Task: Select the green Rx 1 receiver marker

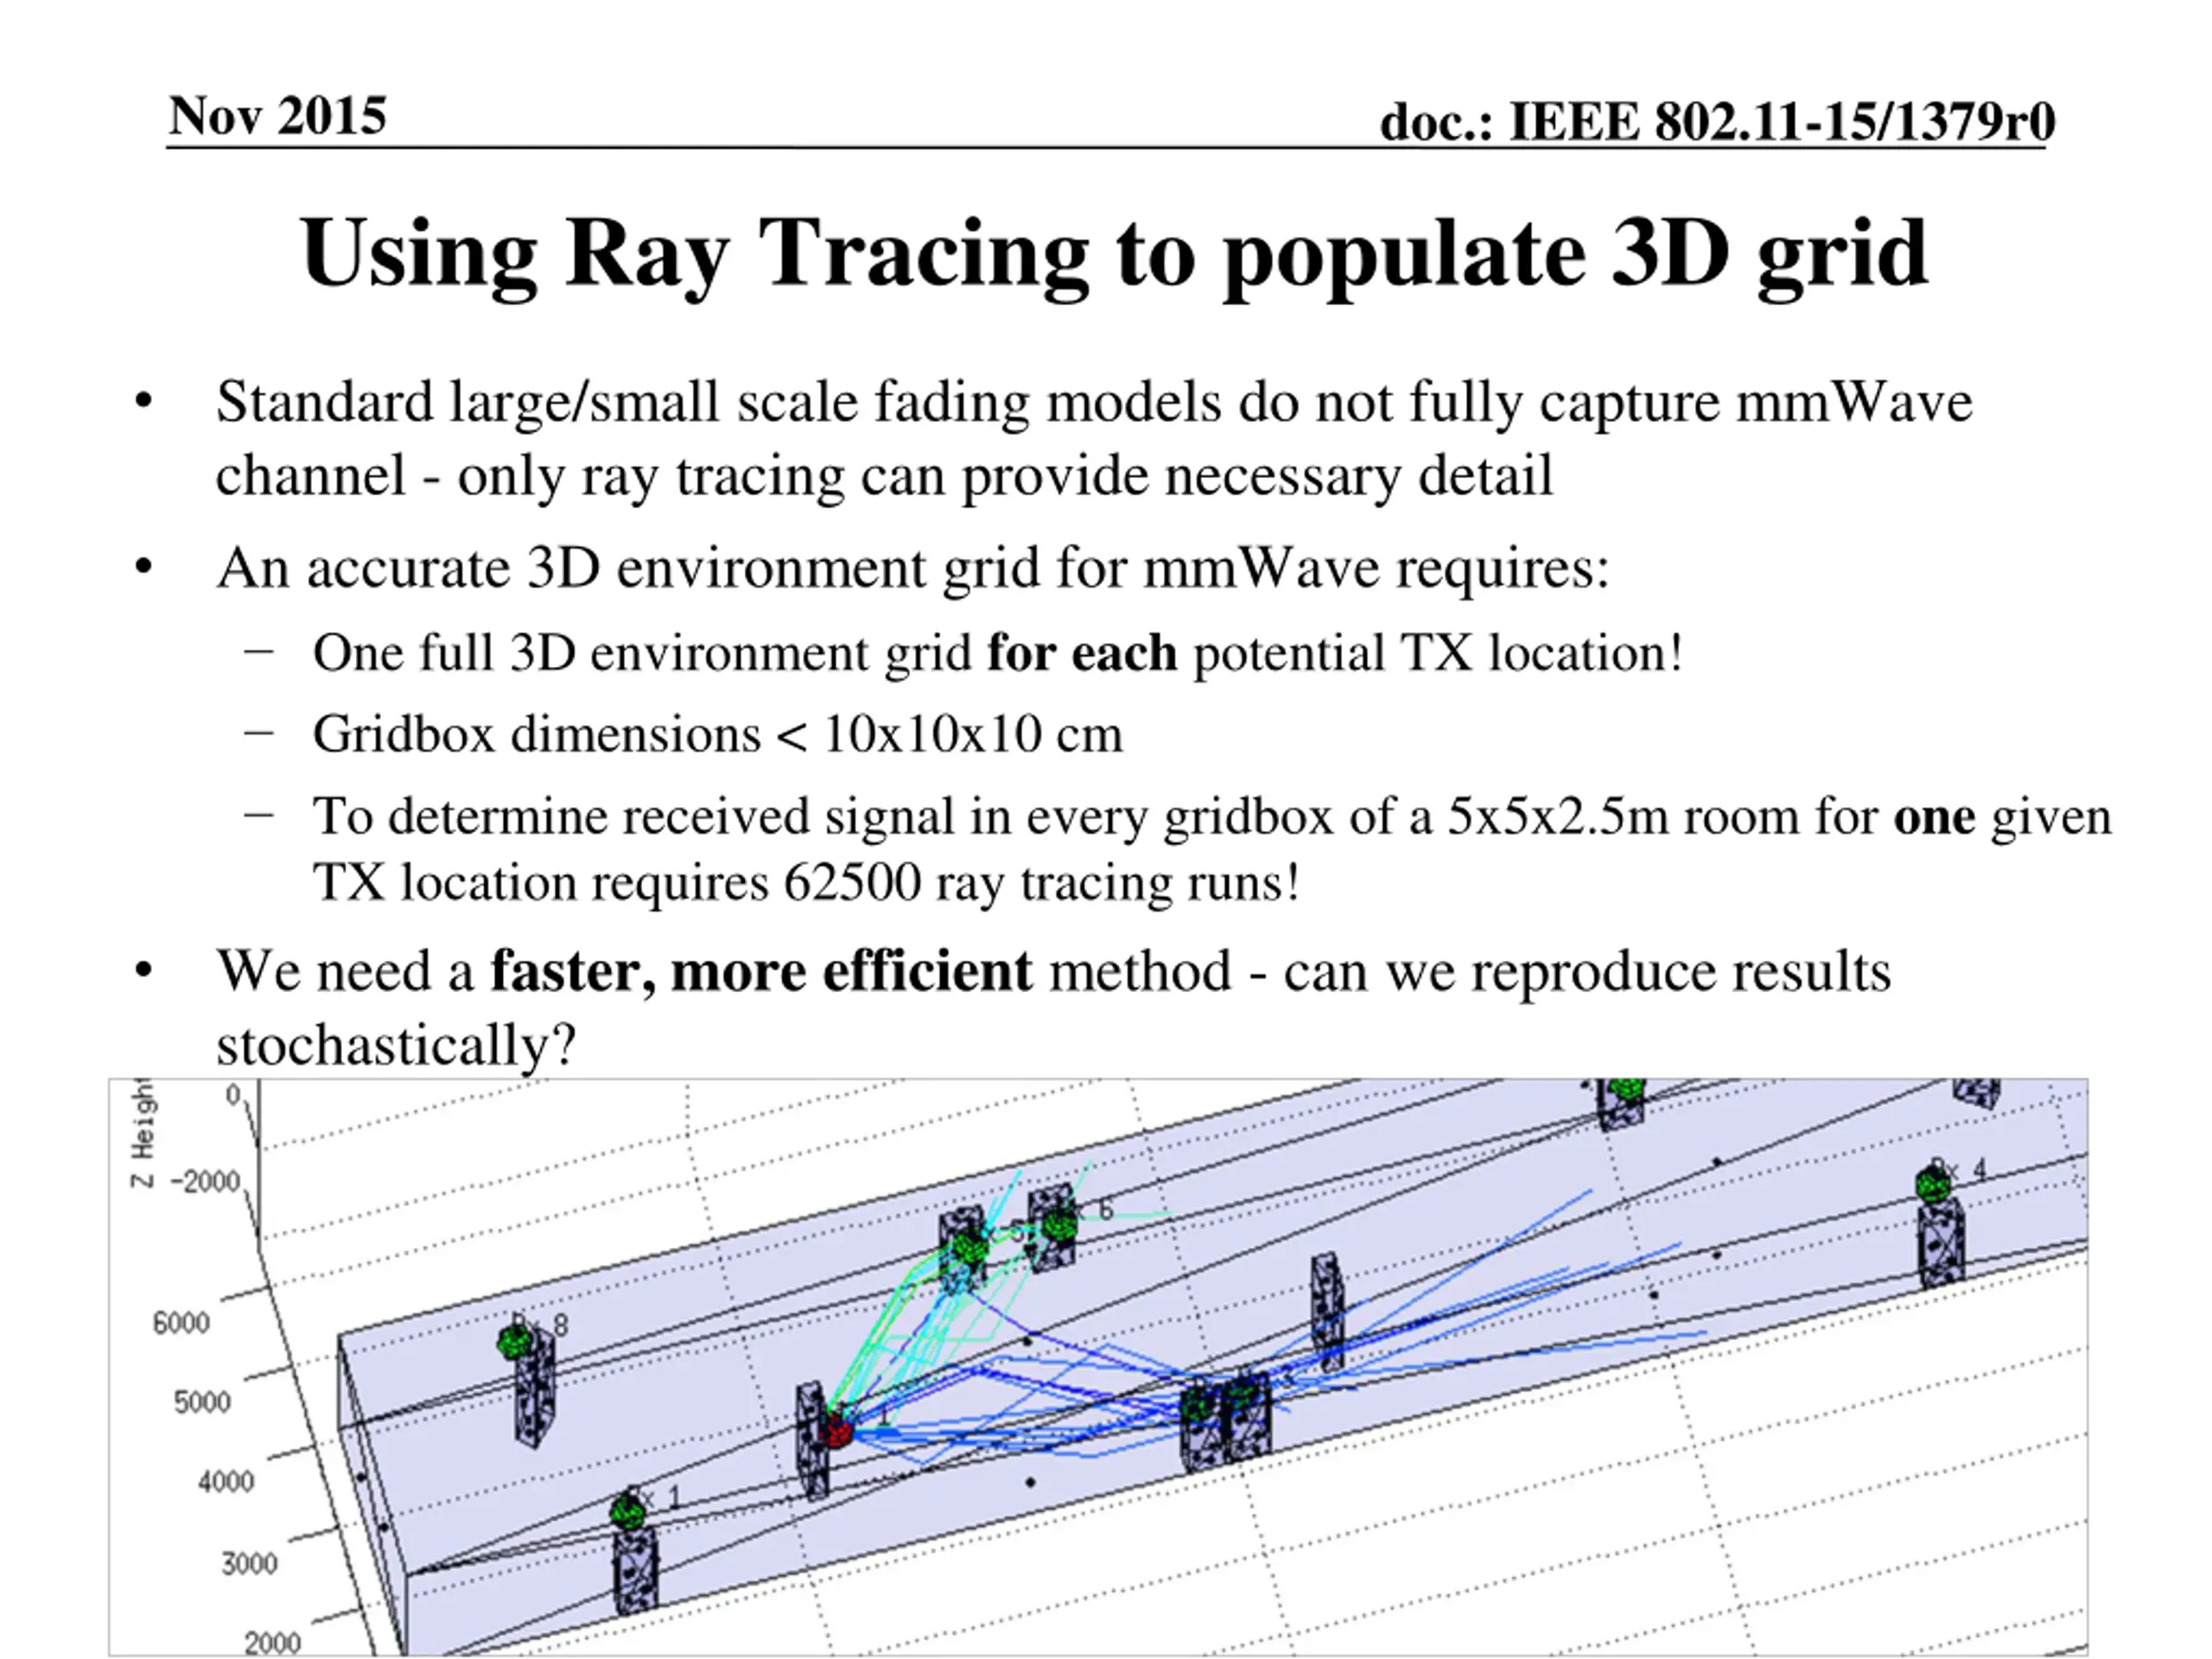Action: (627, 1511)
